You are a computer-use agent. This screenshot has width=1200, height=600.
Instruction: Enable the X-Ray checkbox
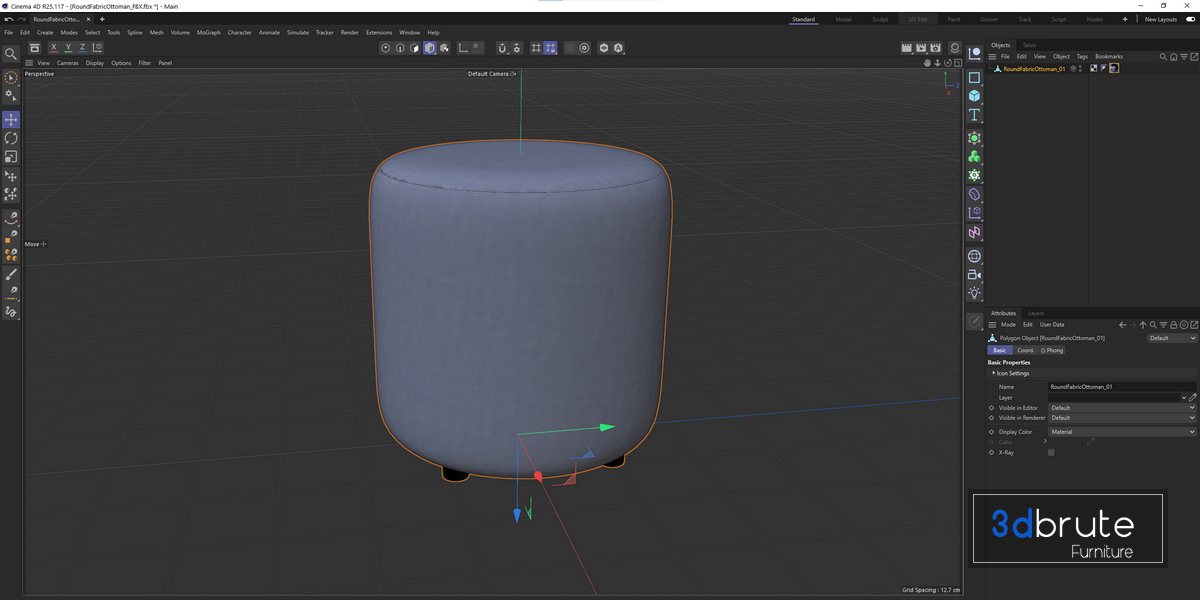pyautogui.click(x=1051, y=453)
